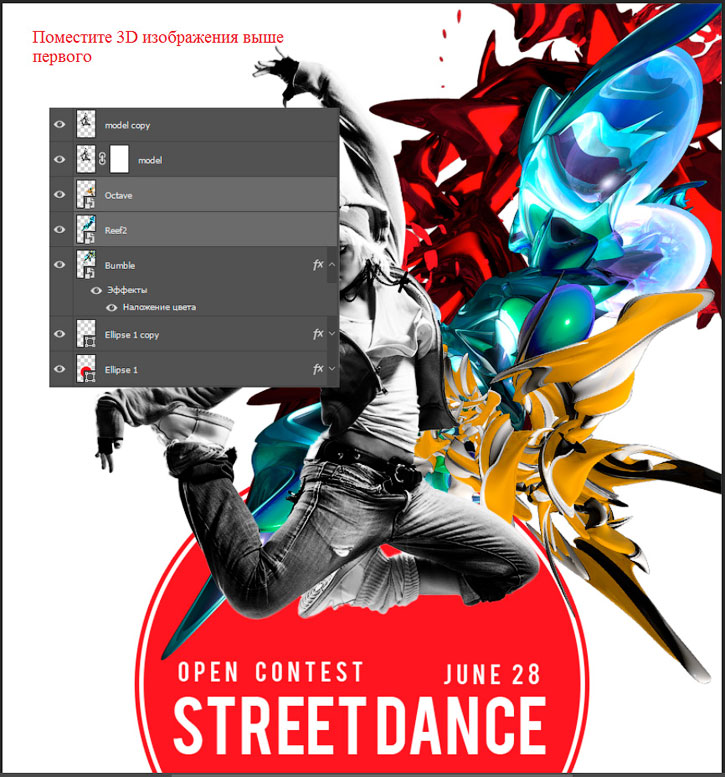This screenshot has height=777, width=725.
Task: Select the white layer mask on model
Action: (x=119, y=159)
